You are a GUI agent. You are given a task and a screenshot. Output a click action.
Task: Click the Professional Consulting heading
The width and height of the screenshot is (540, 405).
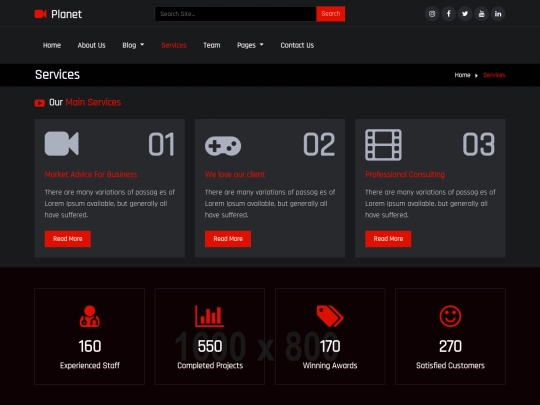(x=405, y=174)
